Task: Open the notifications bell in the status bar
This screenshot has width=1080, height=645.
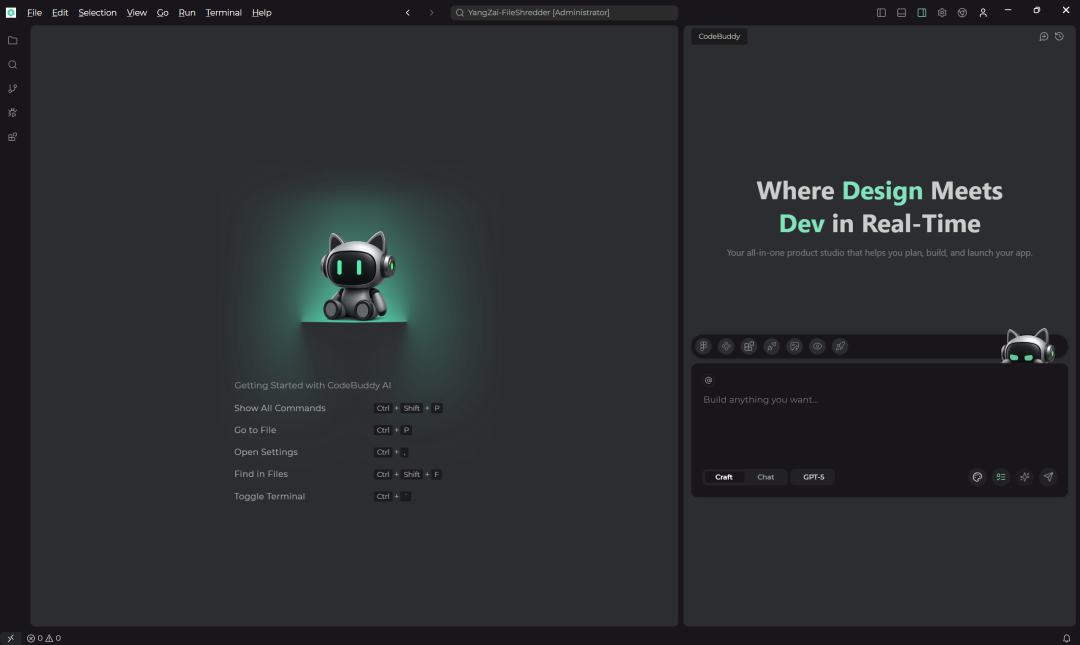Action: tap(1066, 638)
